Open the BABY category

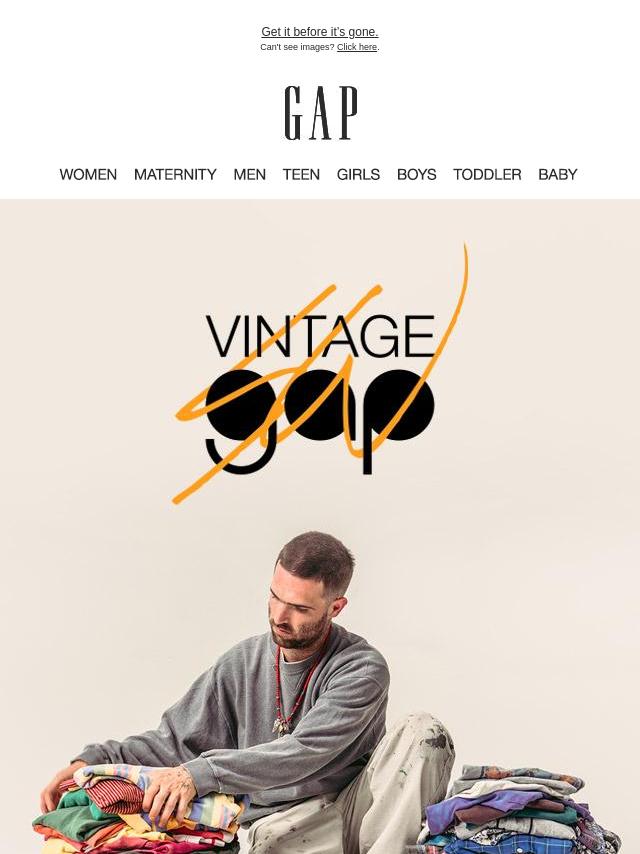(558, 174)
